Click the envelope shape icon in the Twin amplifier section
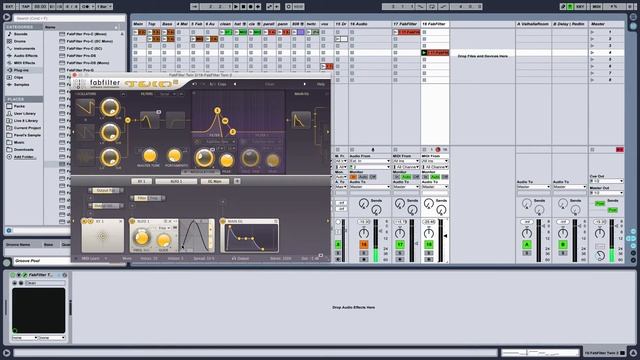 (x=301, y=120)
